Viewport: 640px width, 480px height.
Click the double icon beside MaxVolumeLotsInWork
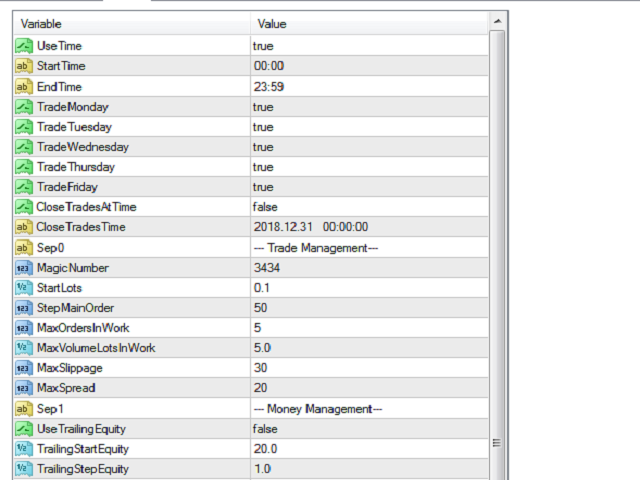point(24,348)
